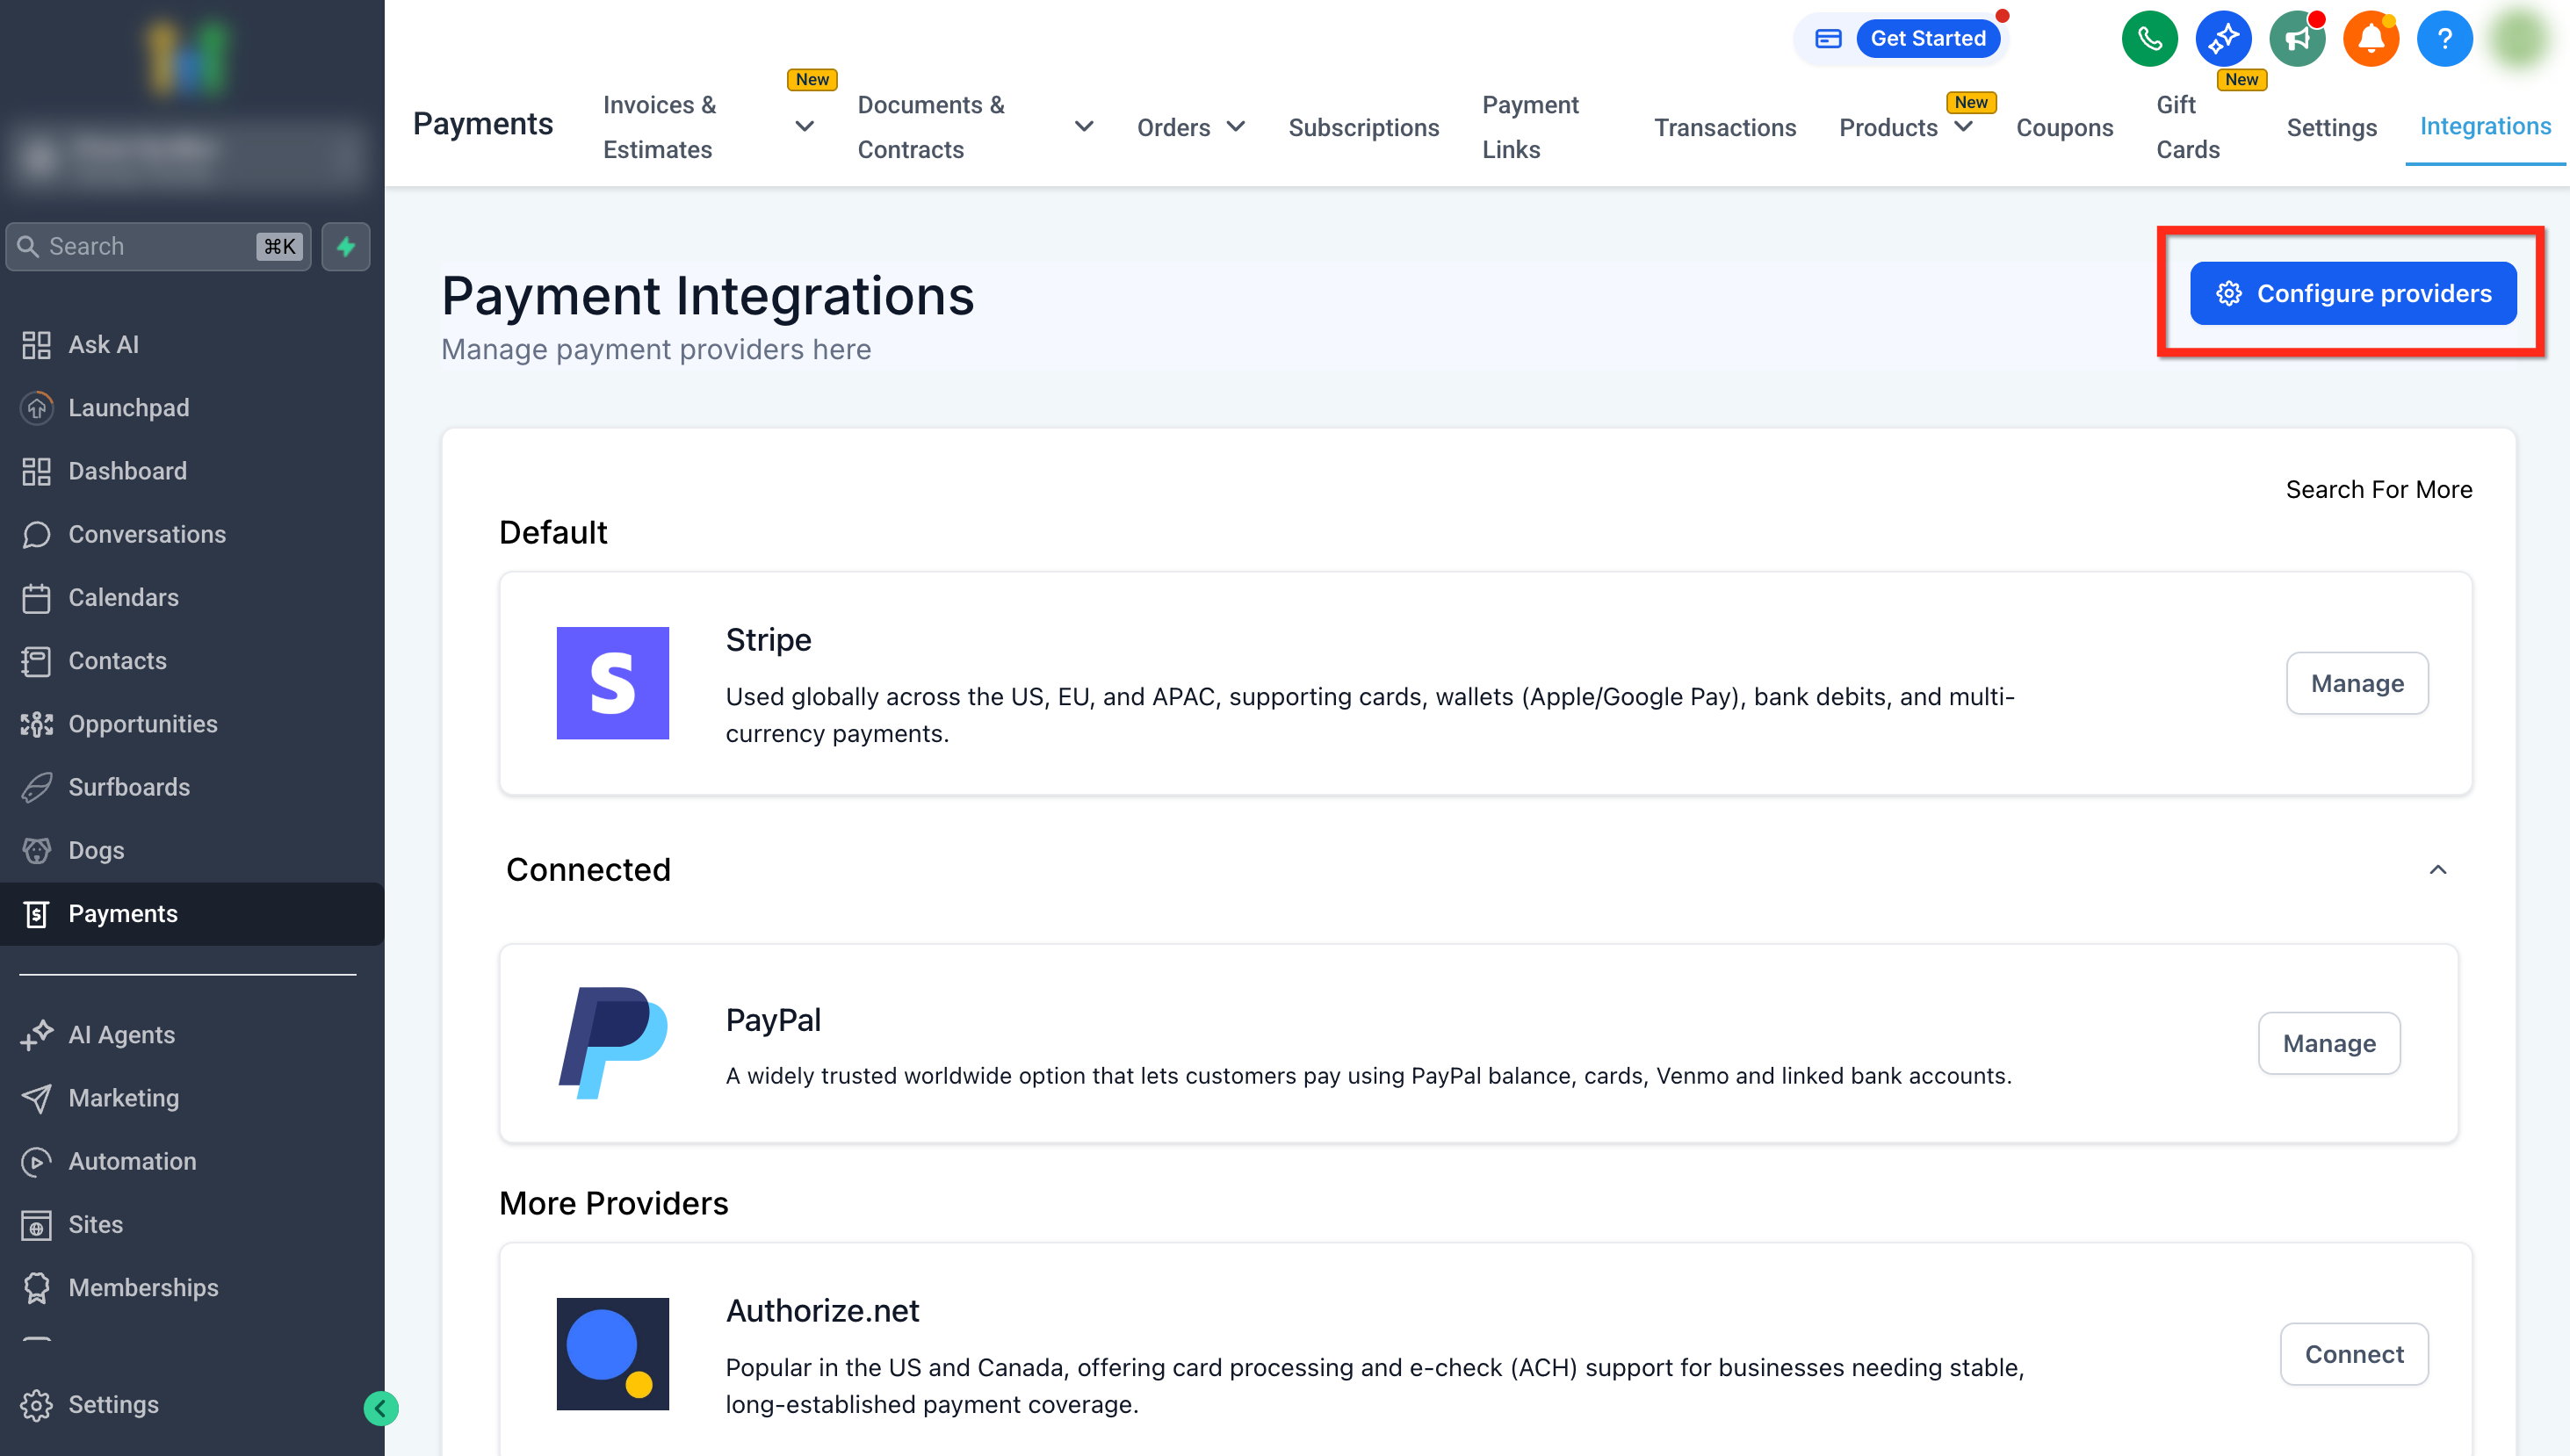Image resolution: width=2570 pixels, height=1456 pixels.
Task: Expand the Orders dropdown menu
Action: click(1236, 127)
